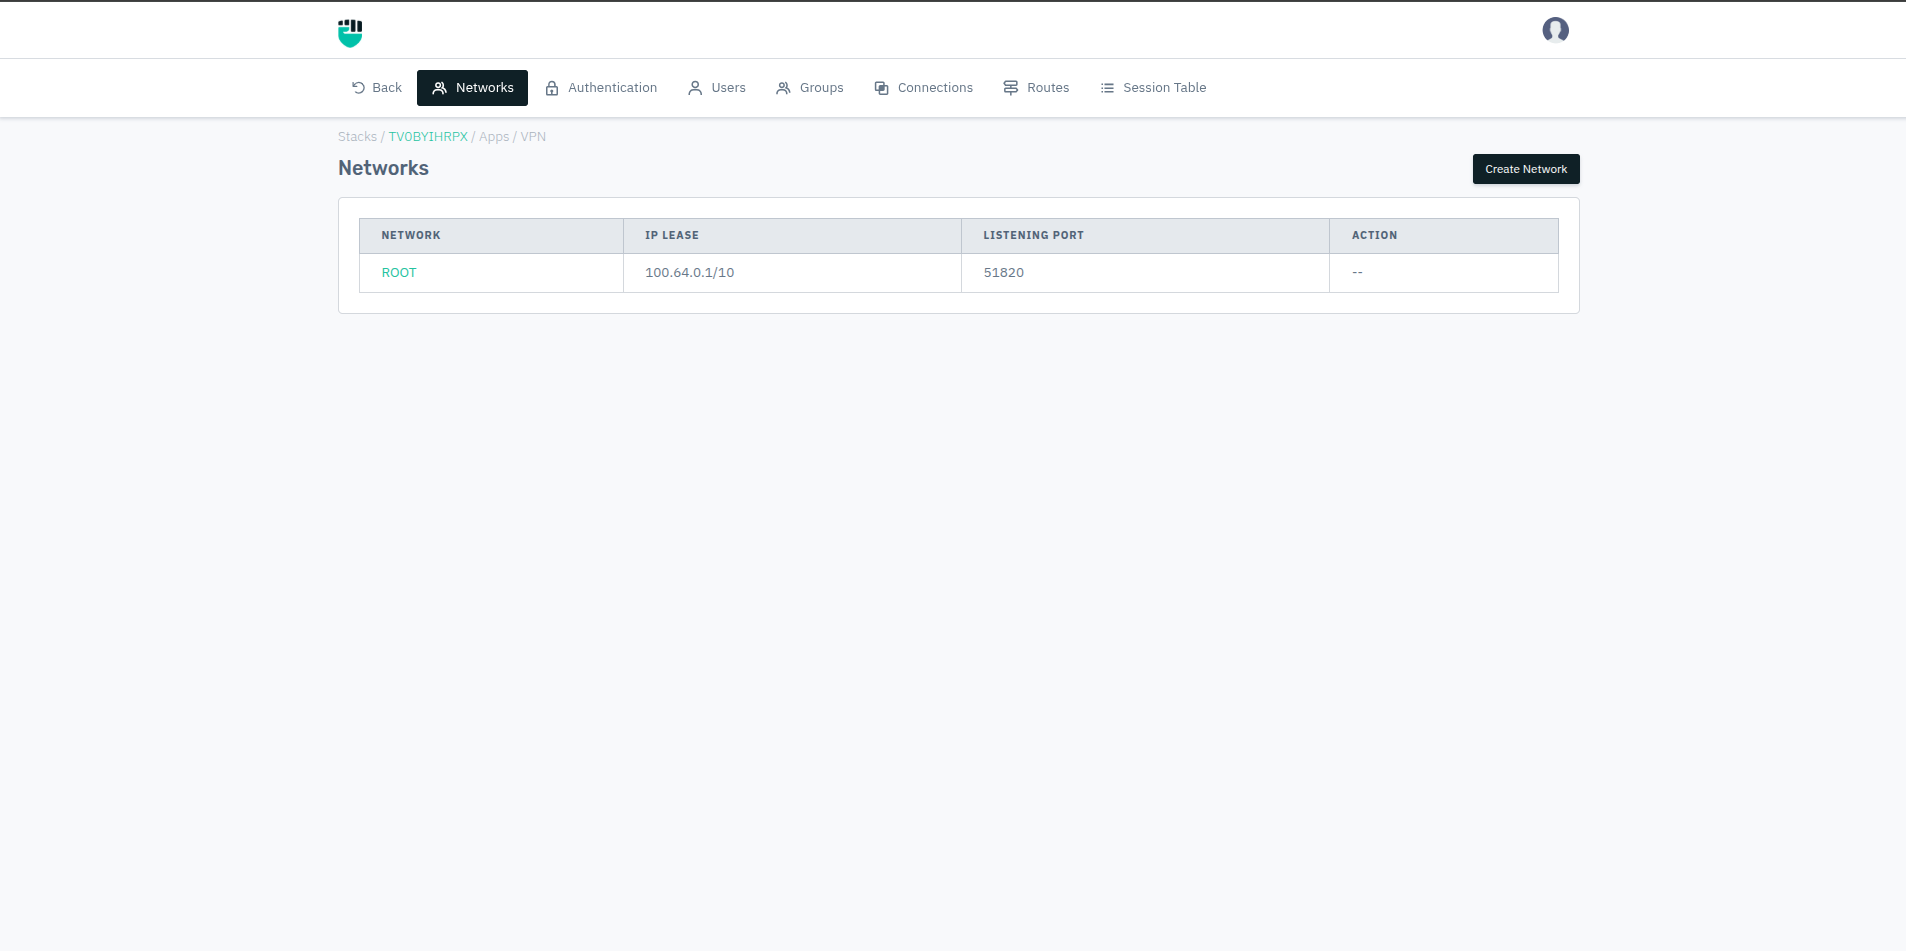Screen dimensions: 1906x951
Task: Click the VPN breadcrumb
Action: point(533,137)
